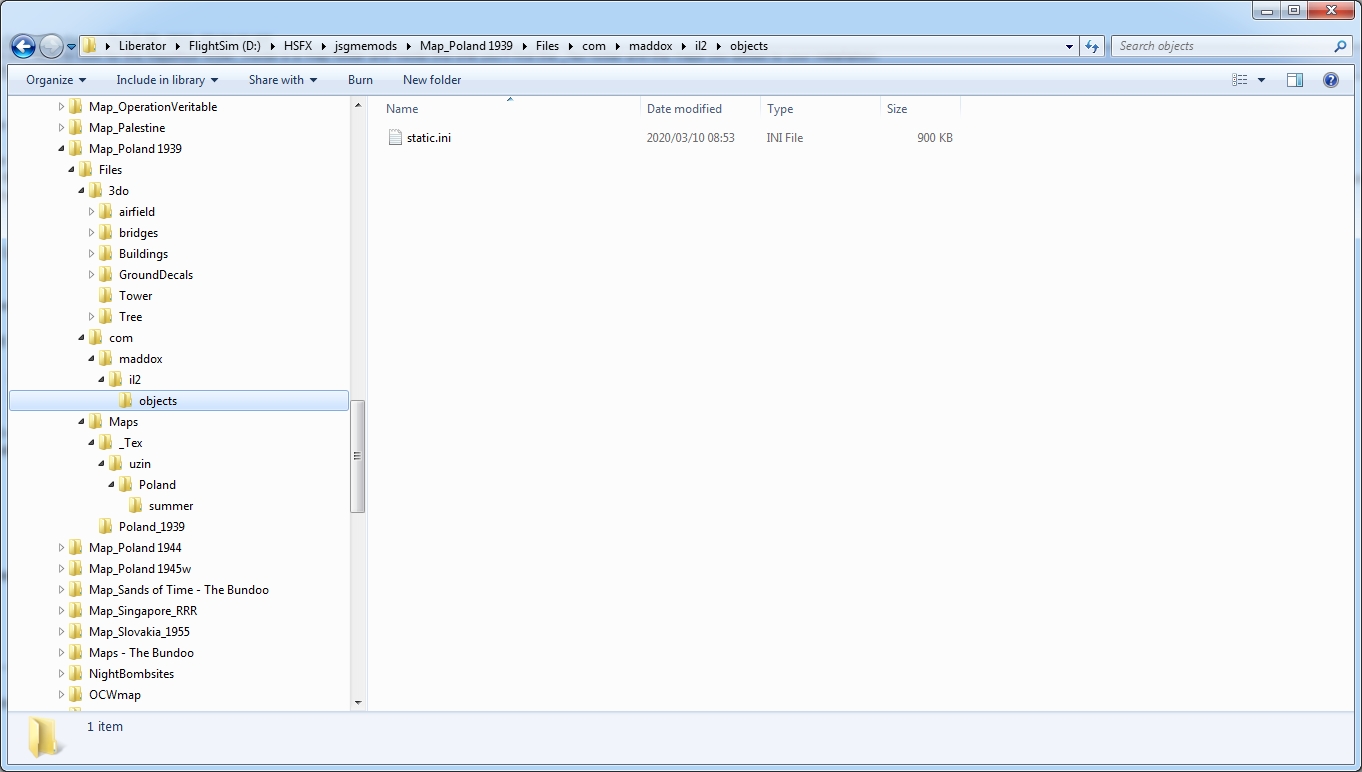Click the OCWmap folder icon
Image resolution: width=1362 pixels, height=772 pixels.
75,695
